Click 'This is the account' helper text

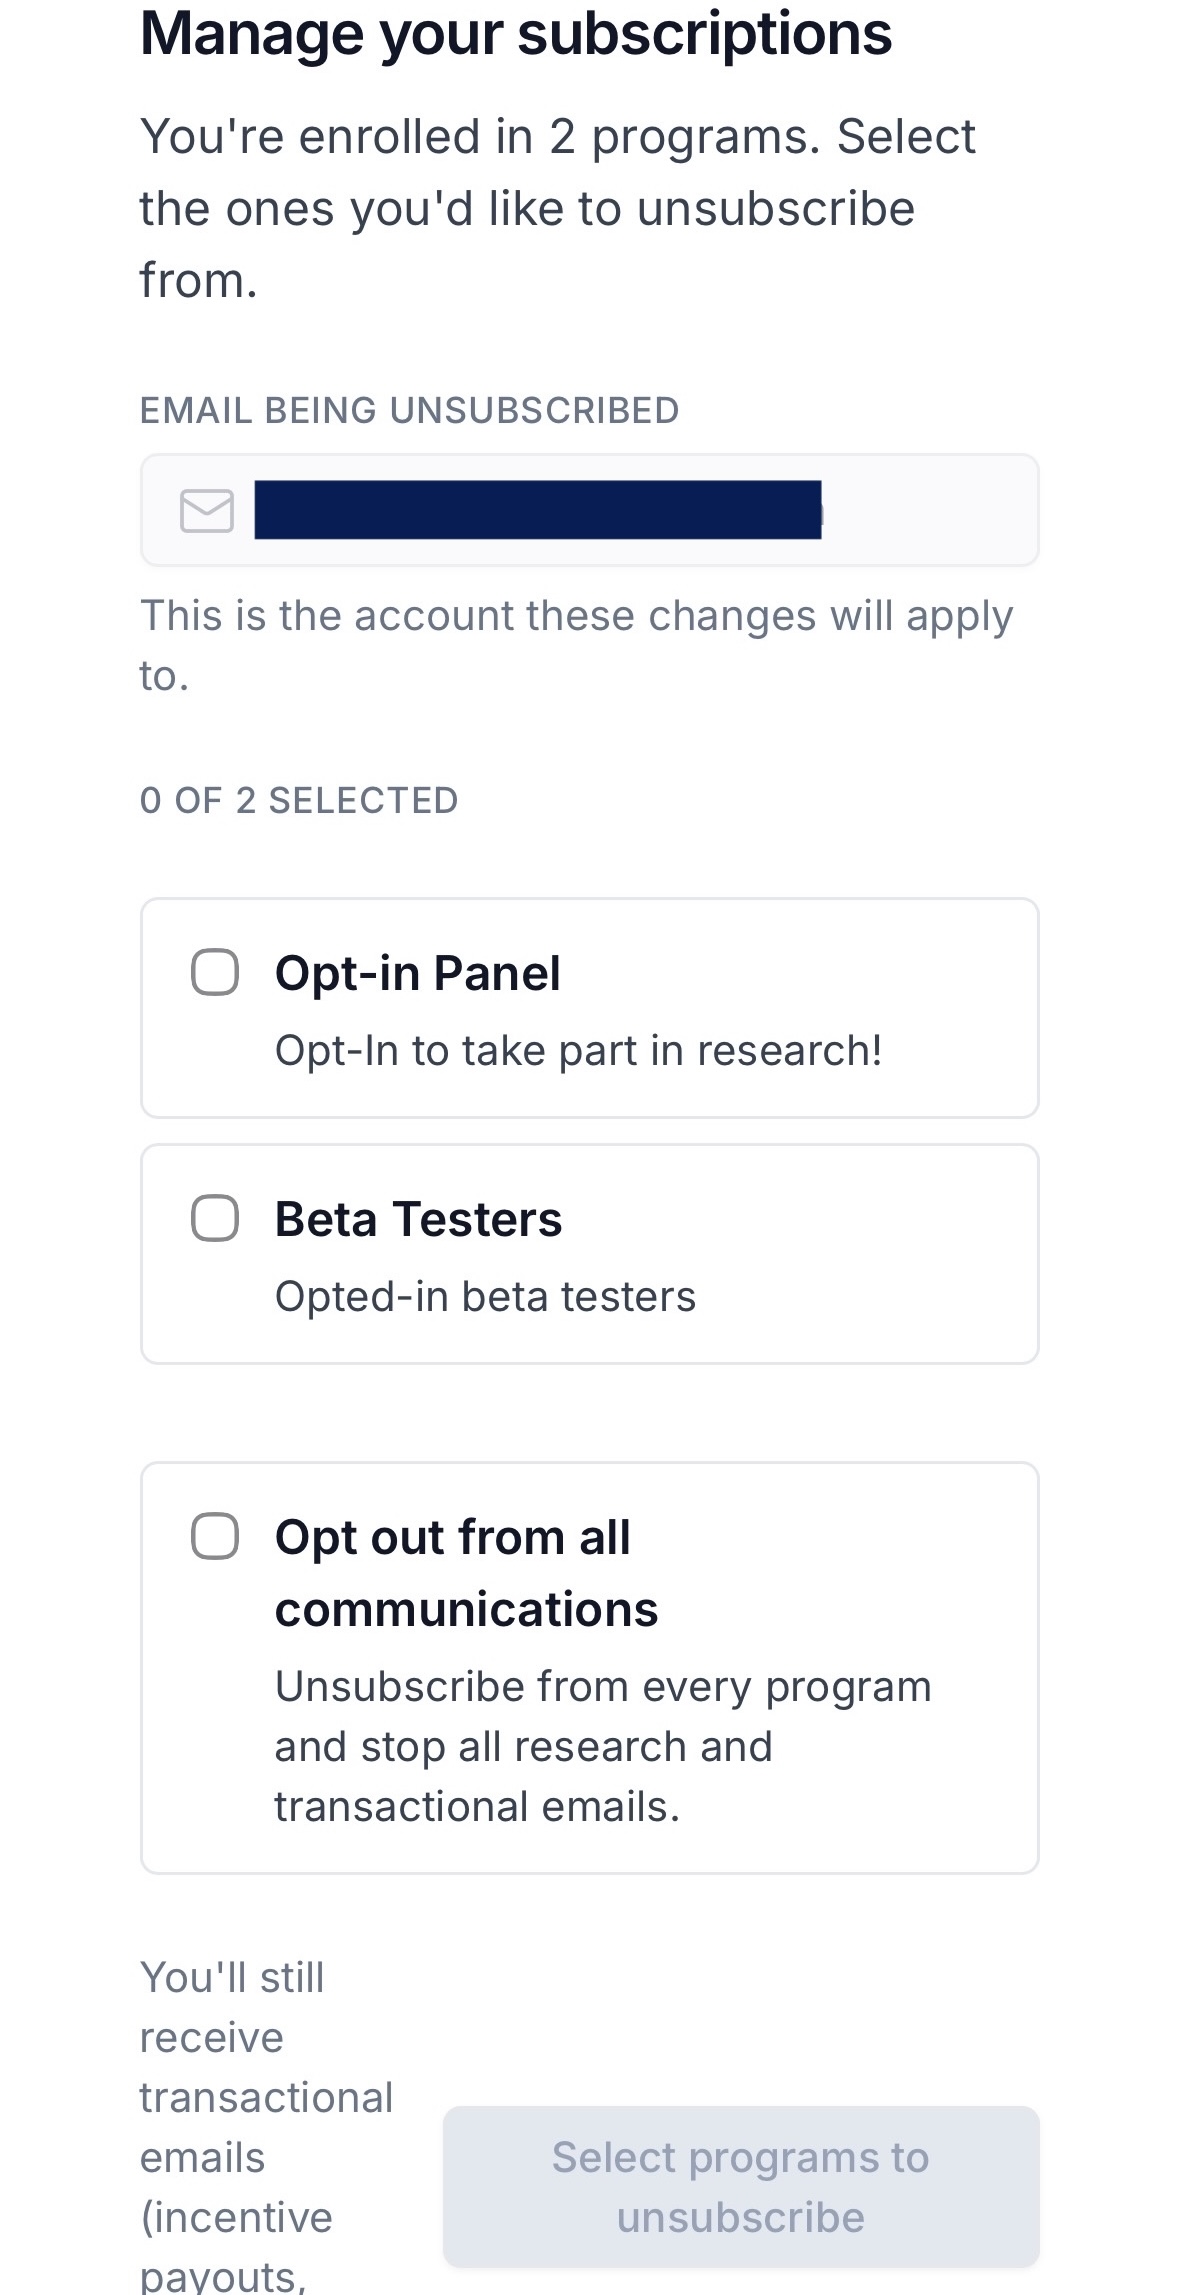pyautogui.click(x=576, y=646)
